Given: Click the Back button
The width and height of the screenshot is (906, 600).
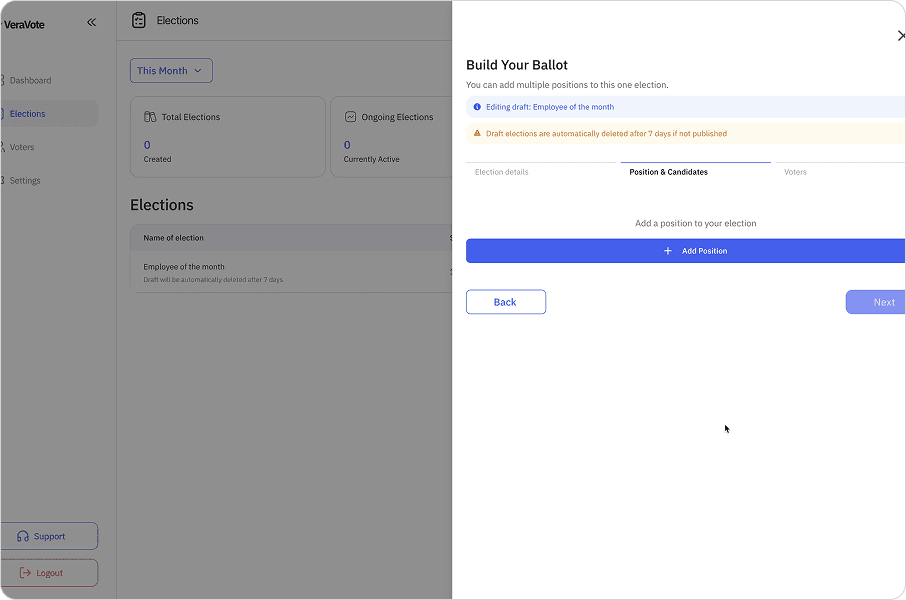Looking at the screenshot, I should [x=505, y=302].
